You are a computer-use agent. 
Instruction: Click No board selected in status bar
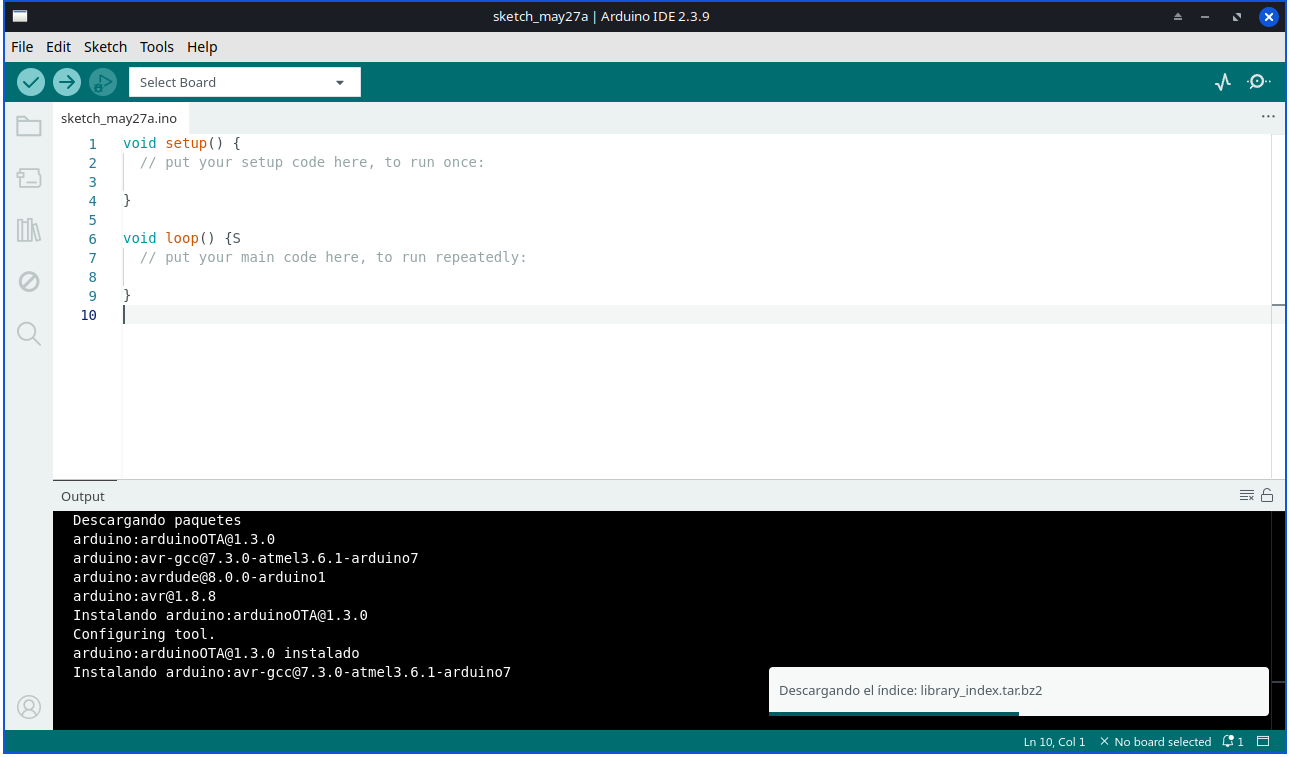pos(1155,742)
